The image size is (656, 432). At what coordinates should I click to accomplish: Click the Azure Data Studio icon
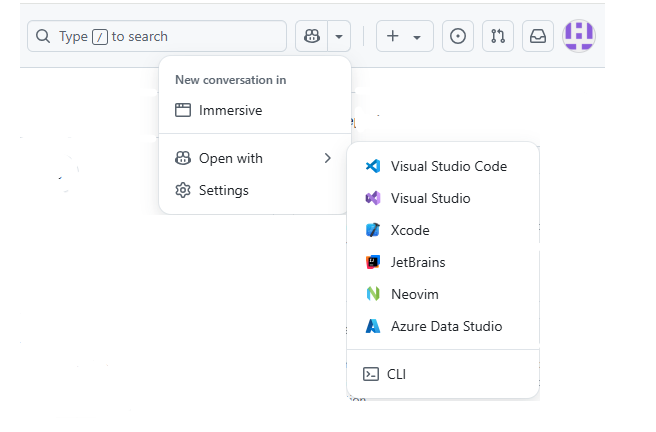(x=373, y=326)
